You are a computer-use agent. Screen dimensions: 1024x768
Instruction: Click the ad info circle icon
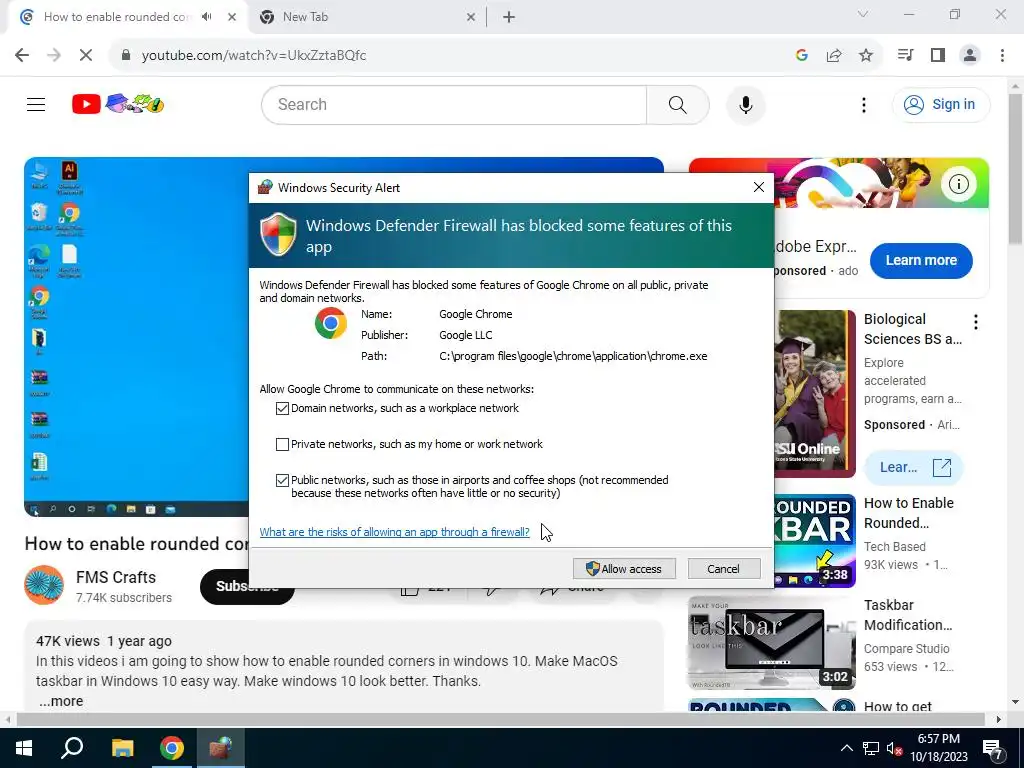958,184
